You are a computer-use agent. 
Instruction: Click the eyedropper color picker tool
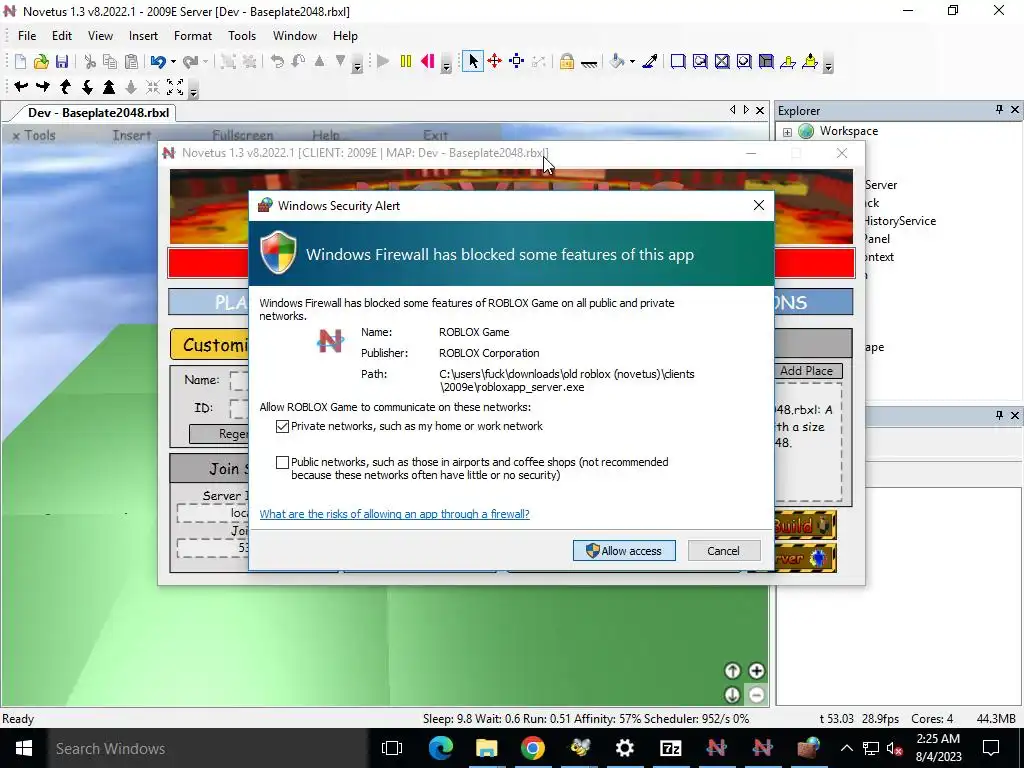point(650,61)
